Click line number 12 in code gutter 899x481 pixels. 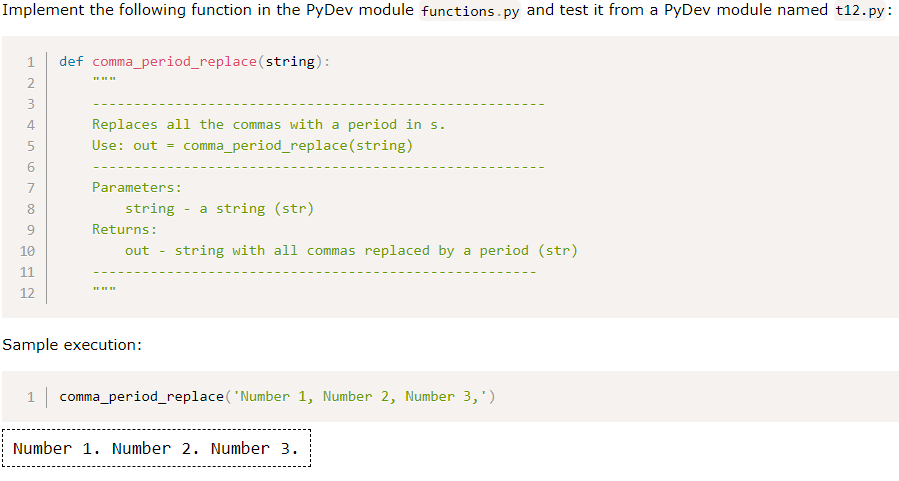point(27,293)
